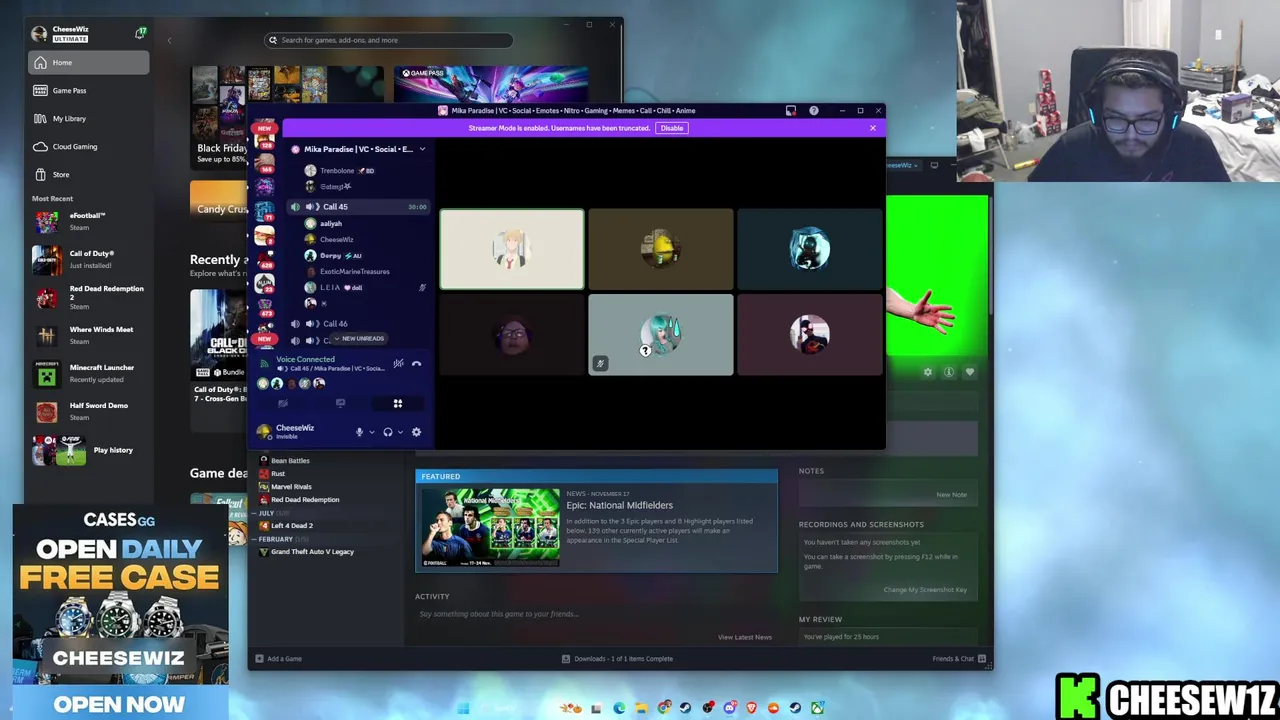This screenshot has height=720, width=1280.
Task: Disconnect from the Discord voice call
Action: tap(416, 364)
